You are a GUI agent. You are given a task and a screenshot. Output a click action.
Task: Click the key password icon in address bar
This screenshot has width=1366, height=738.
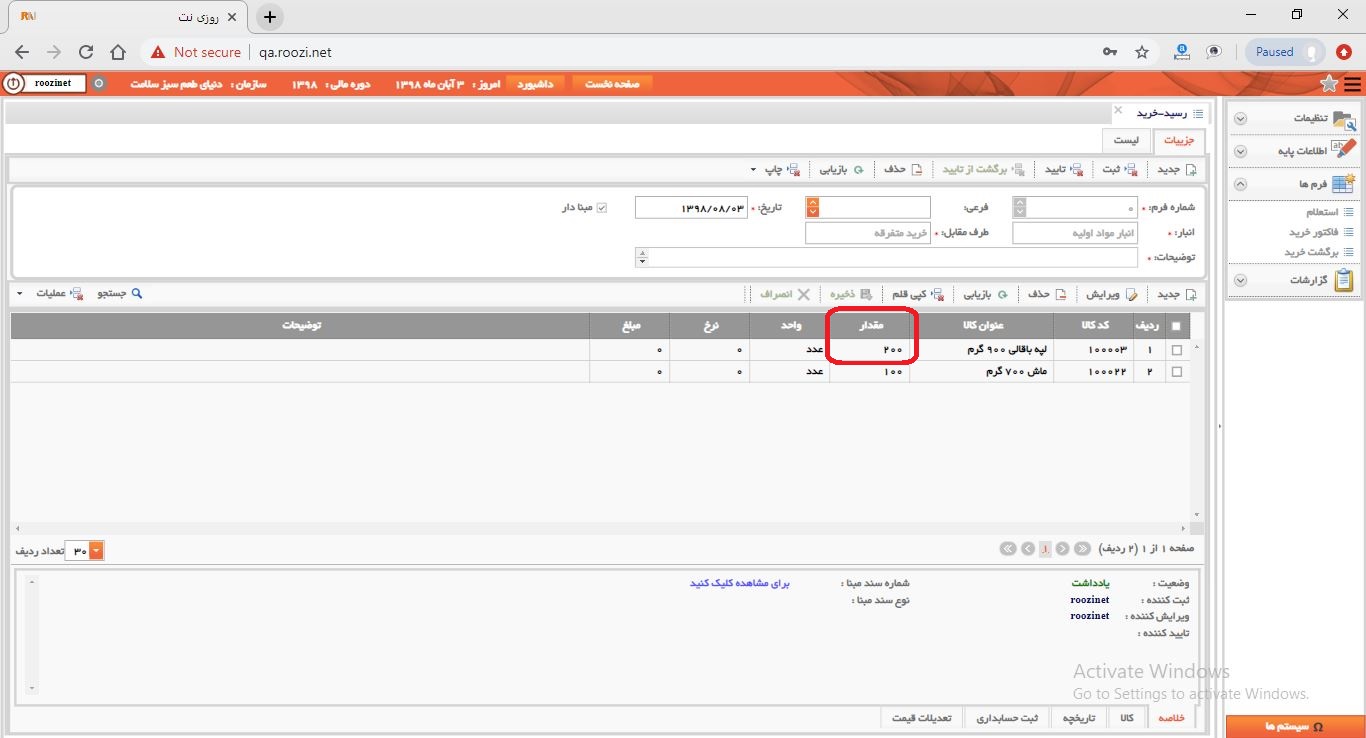(x=1110, y=52)
